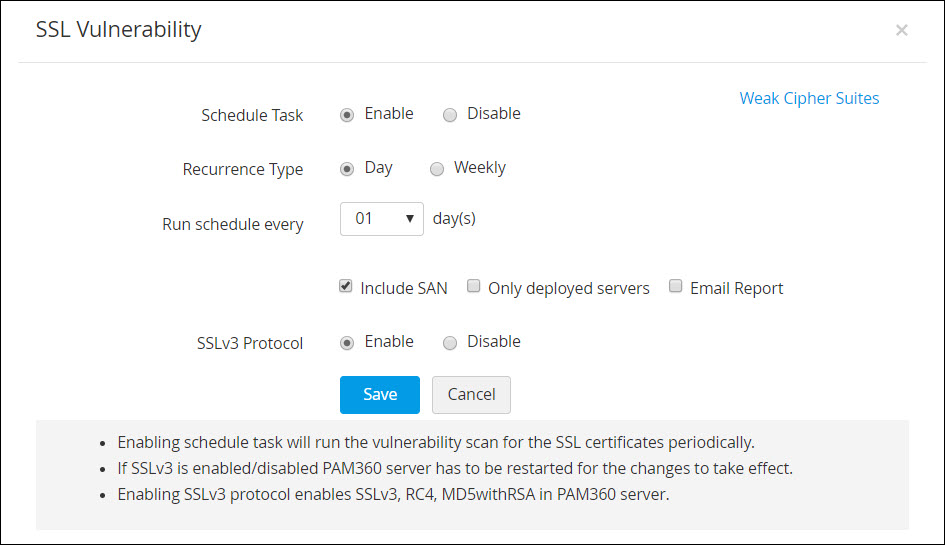The image size is (945, 545).
Task: Enable the SSLv3 Protocol radio option
Action: 347,343
